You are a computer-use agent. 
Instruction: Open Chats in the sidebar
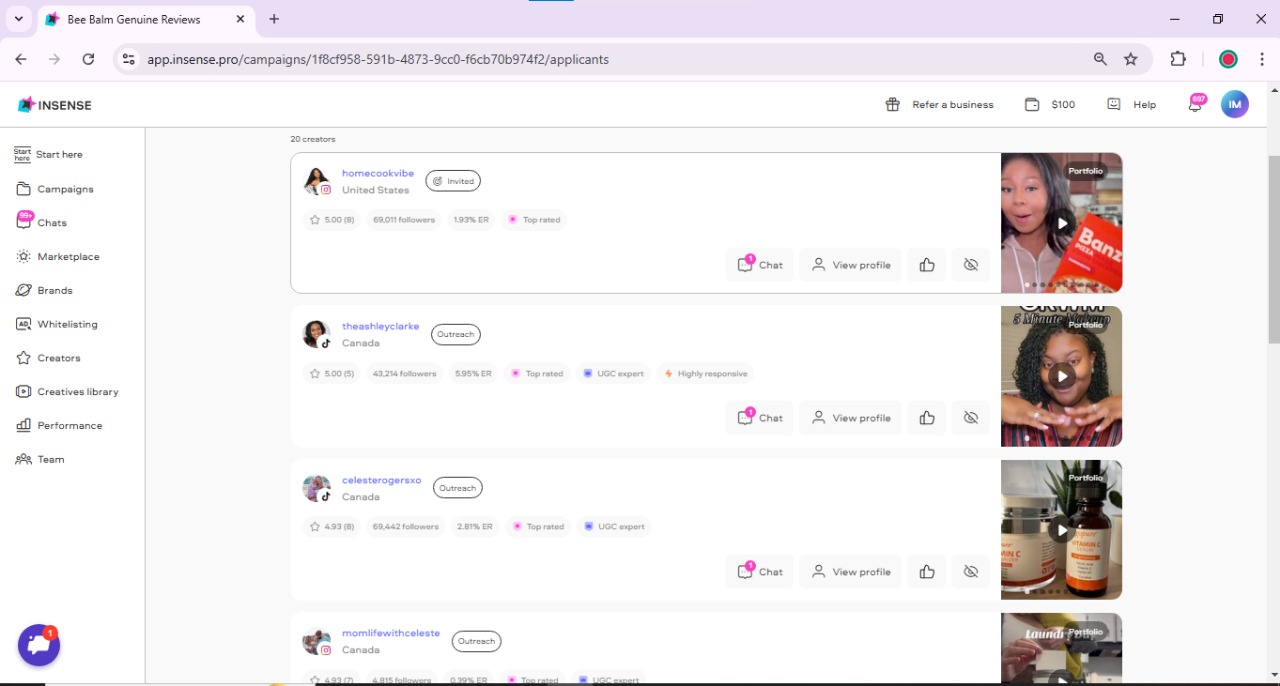coord(42,222)
